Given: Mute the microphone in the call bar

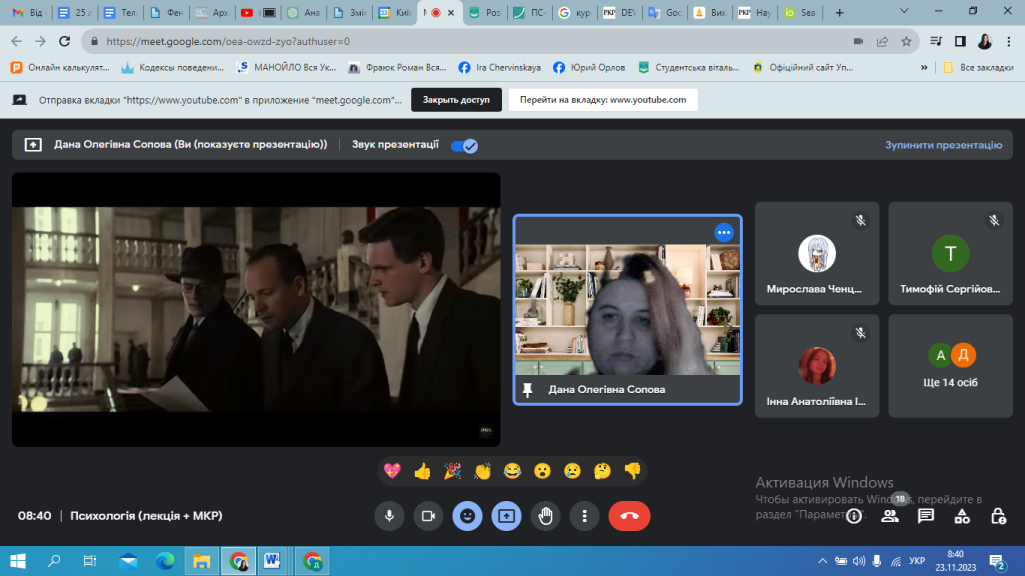Looking at the screenshot, I should (x=389, y=516).
